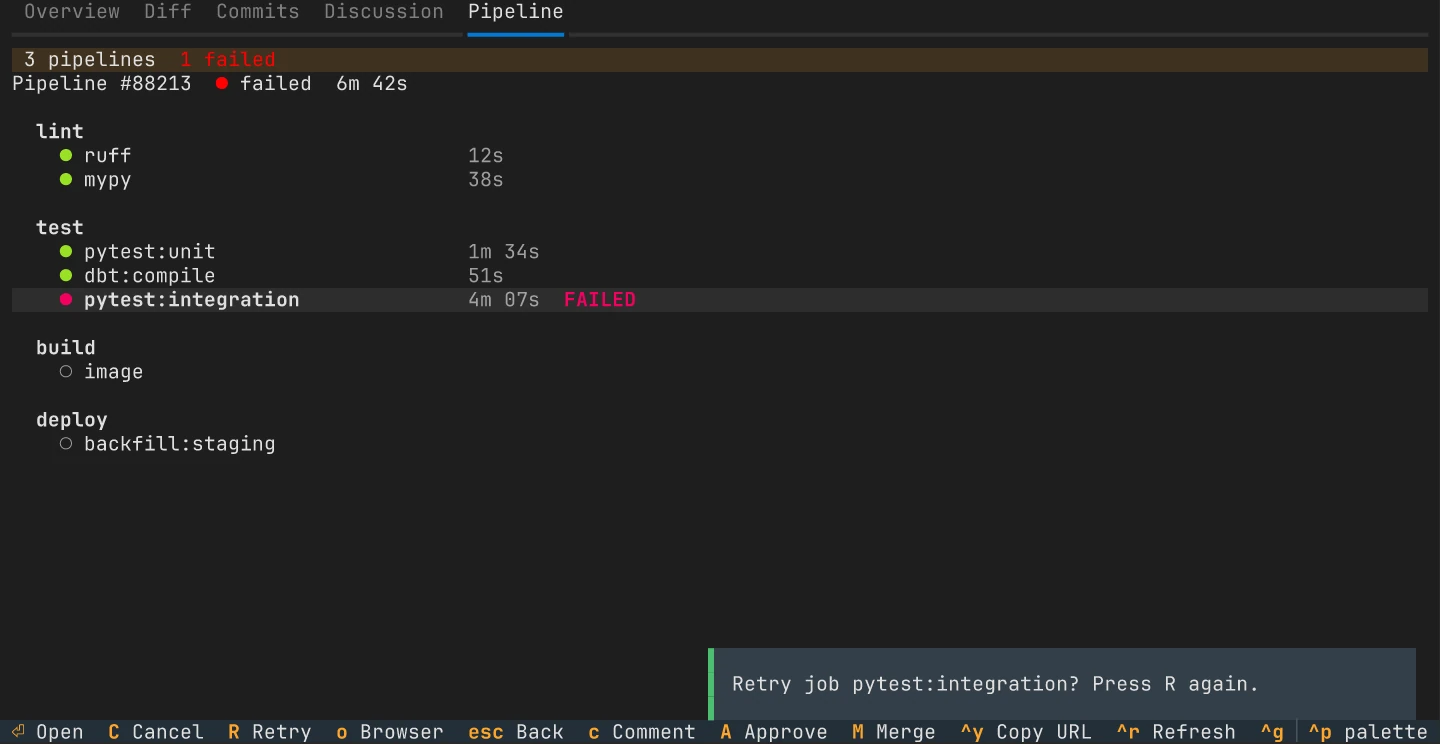This screenshot has height=744, width=1440.
Task: Click the red '1 failed' count
Action: pos(228,59)
